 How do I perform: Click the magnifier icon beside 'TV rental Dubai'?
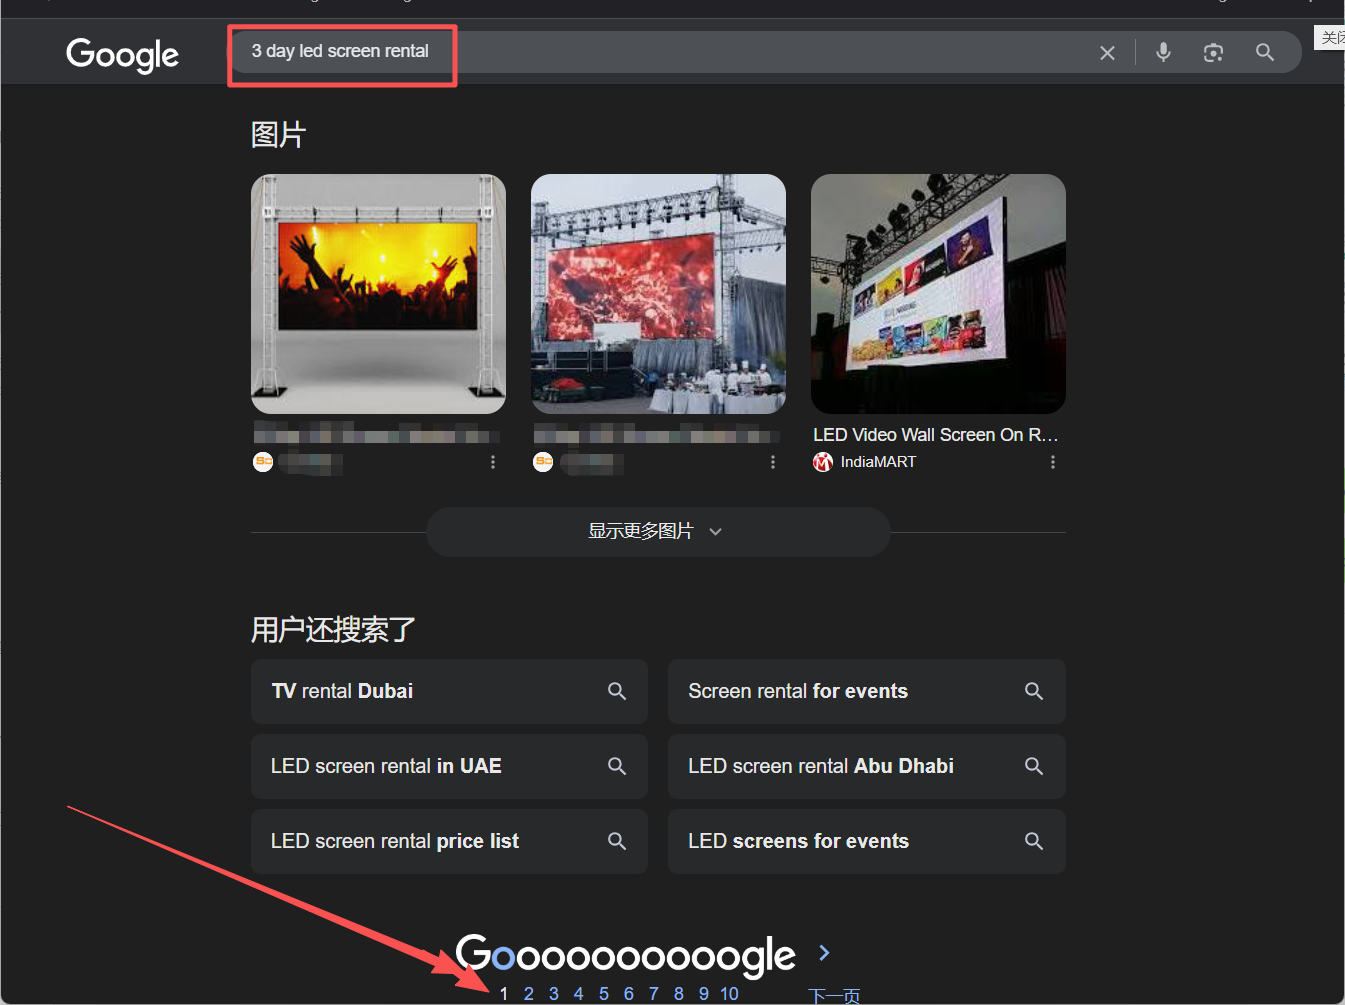[617, 691]
